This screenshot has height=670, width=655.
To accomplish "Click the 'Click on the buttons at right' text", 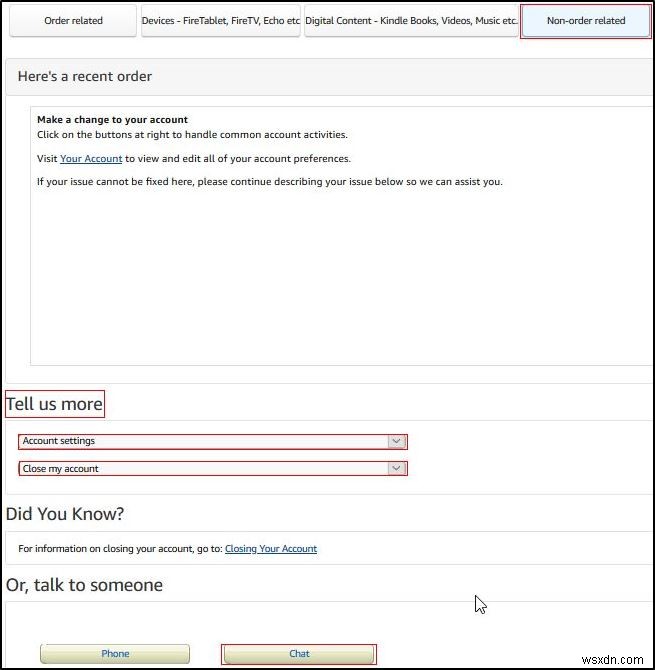I will pyautogui.click(x=192, y=134).
